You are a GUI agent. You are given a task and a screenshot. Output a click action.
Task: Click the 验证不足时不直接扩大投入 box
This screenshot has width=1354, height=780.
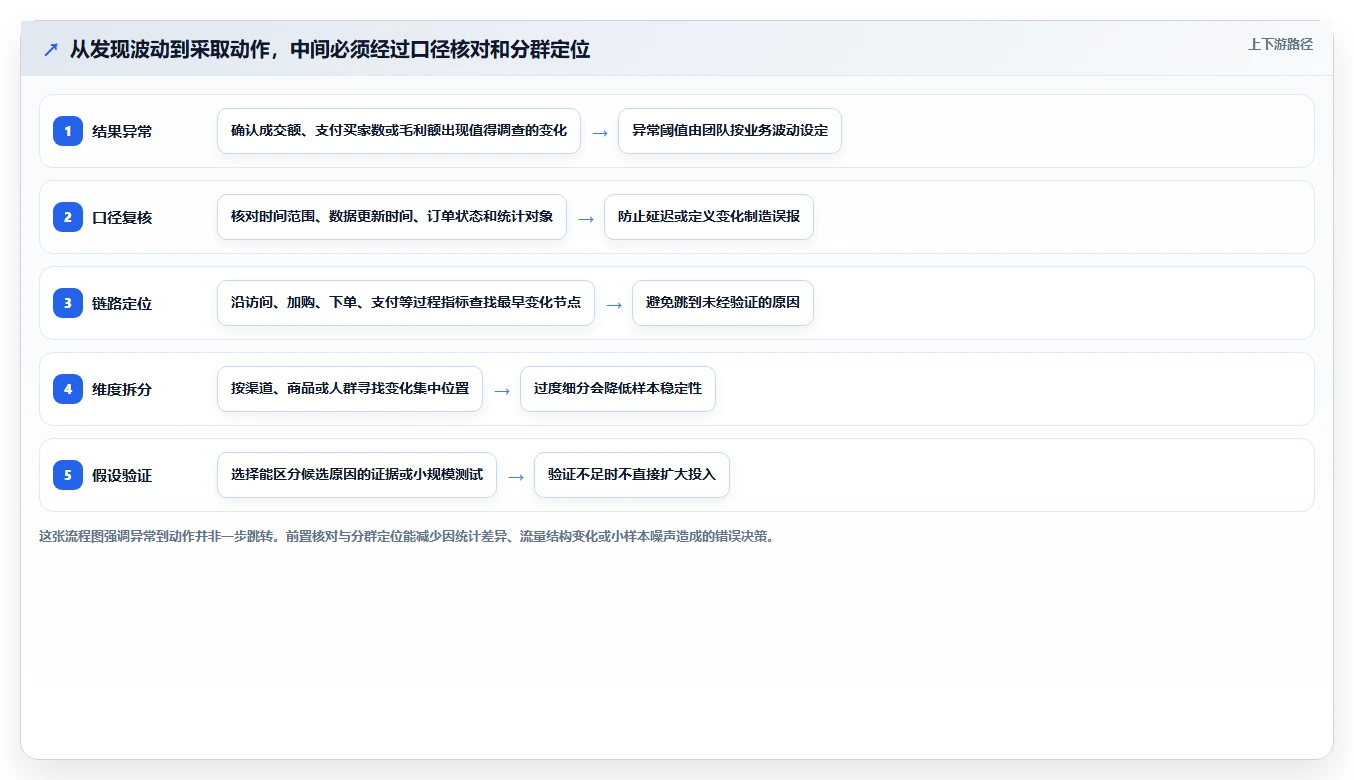632,475
